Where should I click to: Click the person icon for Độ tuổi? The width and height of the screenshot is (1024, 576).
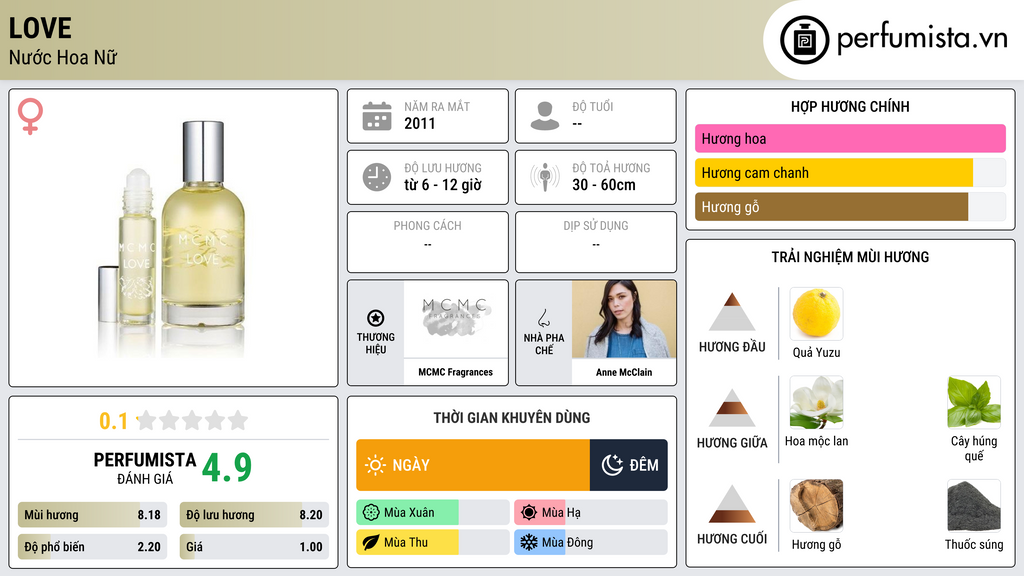[x=545, y=116]
